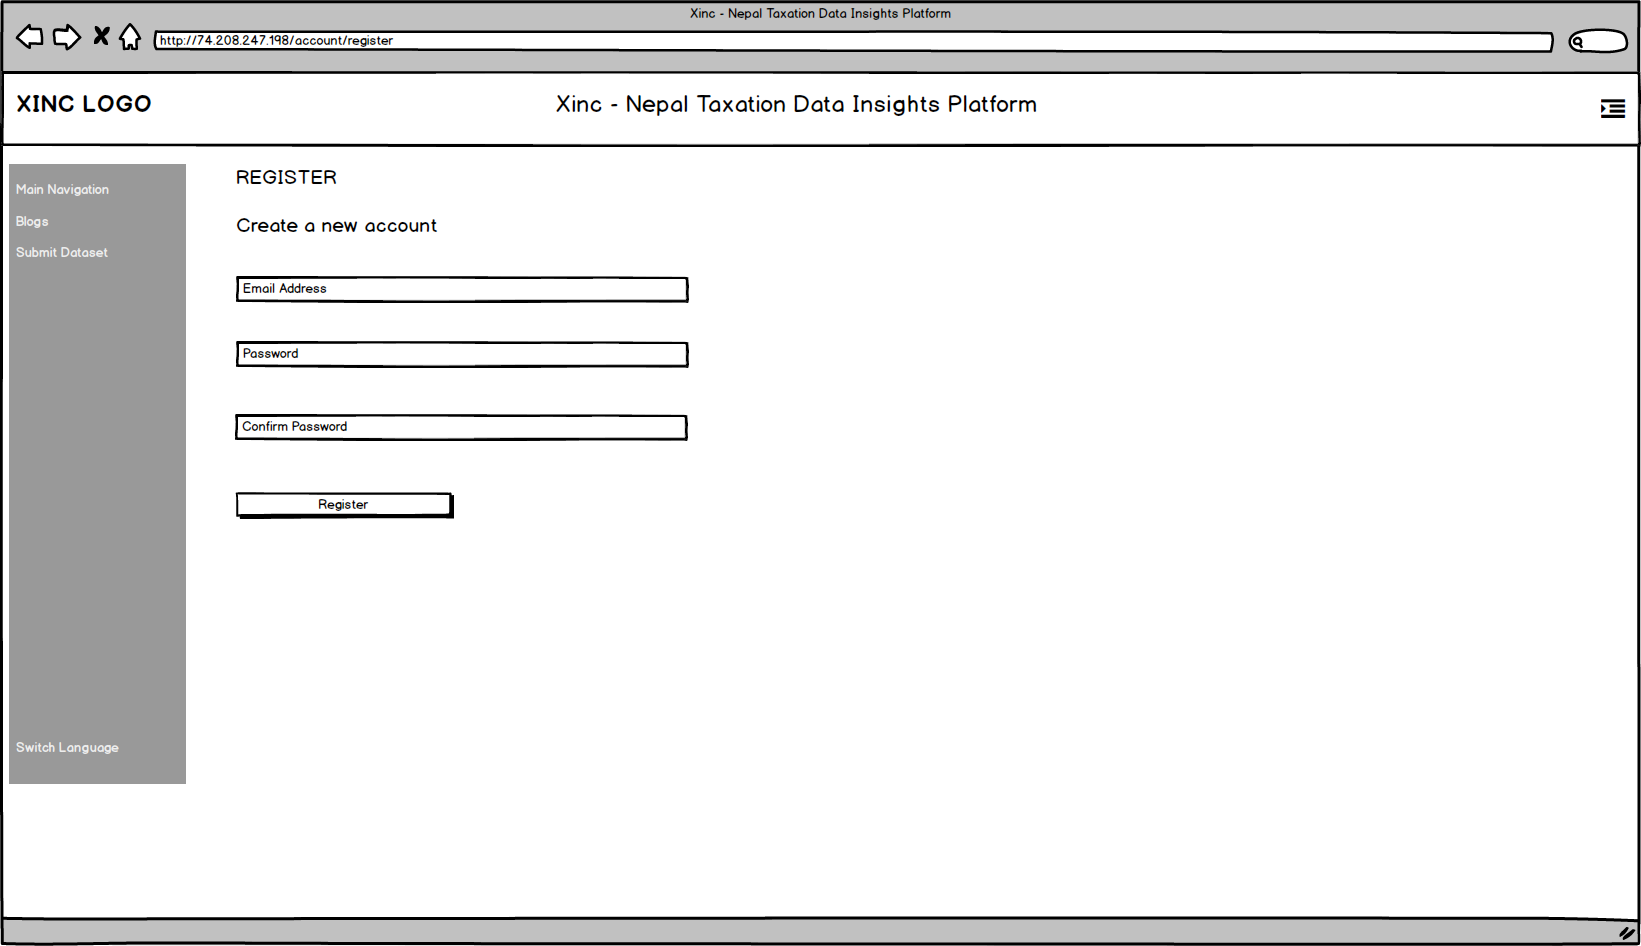Open Main Navigation in the sidebar
This screenshot has width=1641, height=946.
(x=62, y=190)
